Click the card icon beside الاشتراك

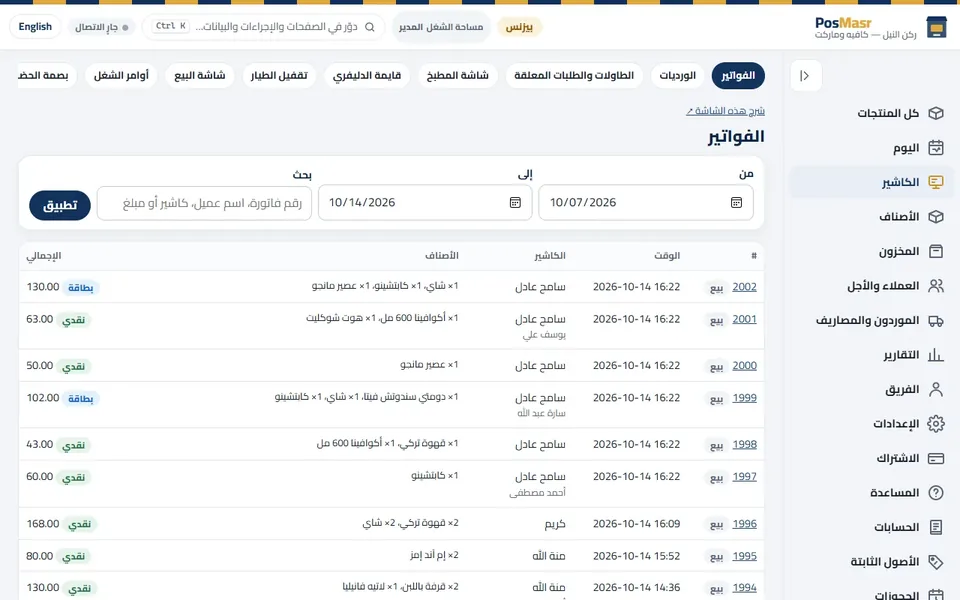(936, 459)
